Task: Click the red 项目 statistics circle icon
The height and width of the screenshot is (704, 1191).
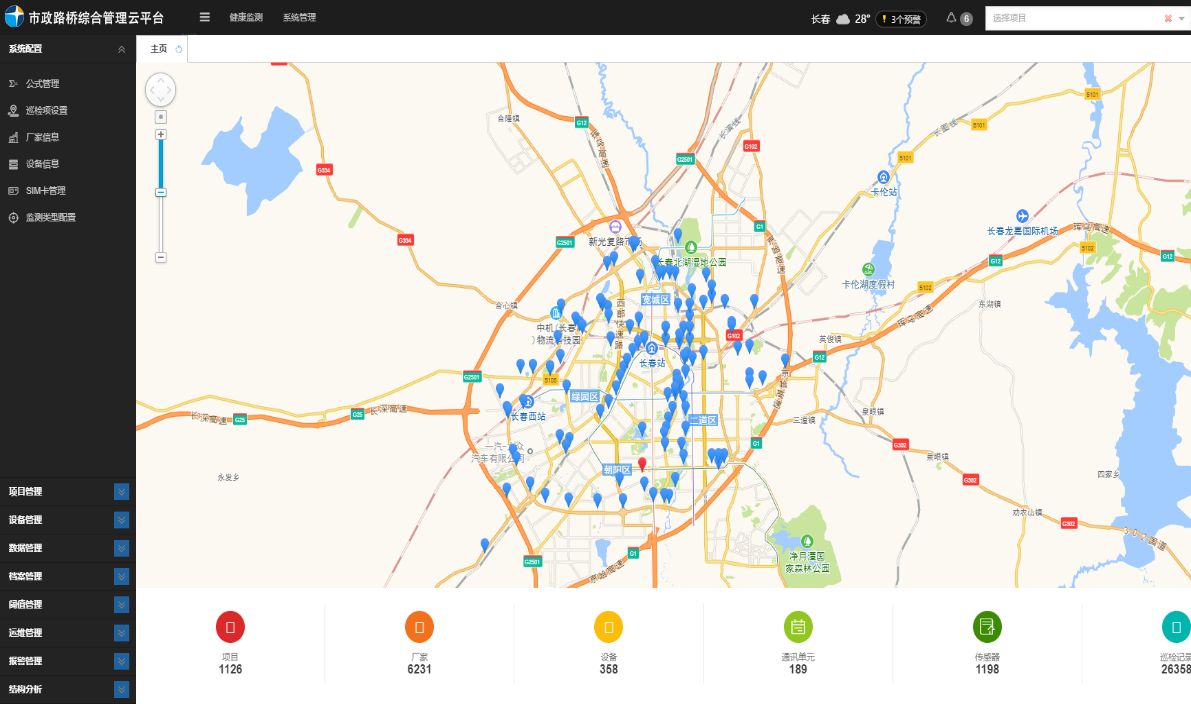Action: pyautogui.click(x=230, y=628)
